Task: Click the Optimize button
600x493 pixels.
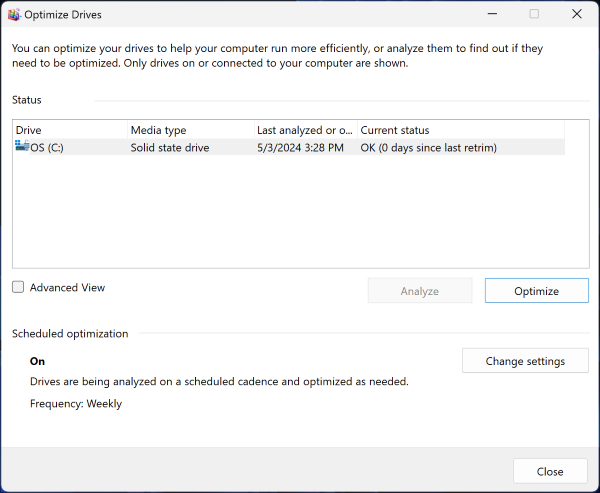Action: (536, 291)
